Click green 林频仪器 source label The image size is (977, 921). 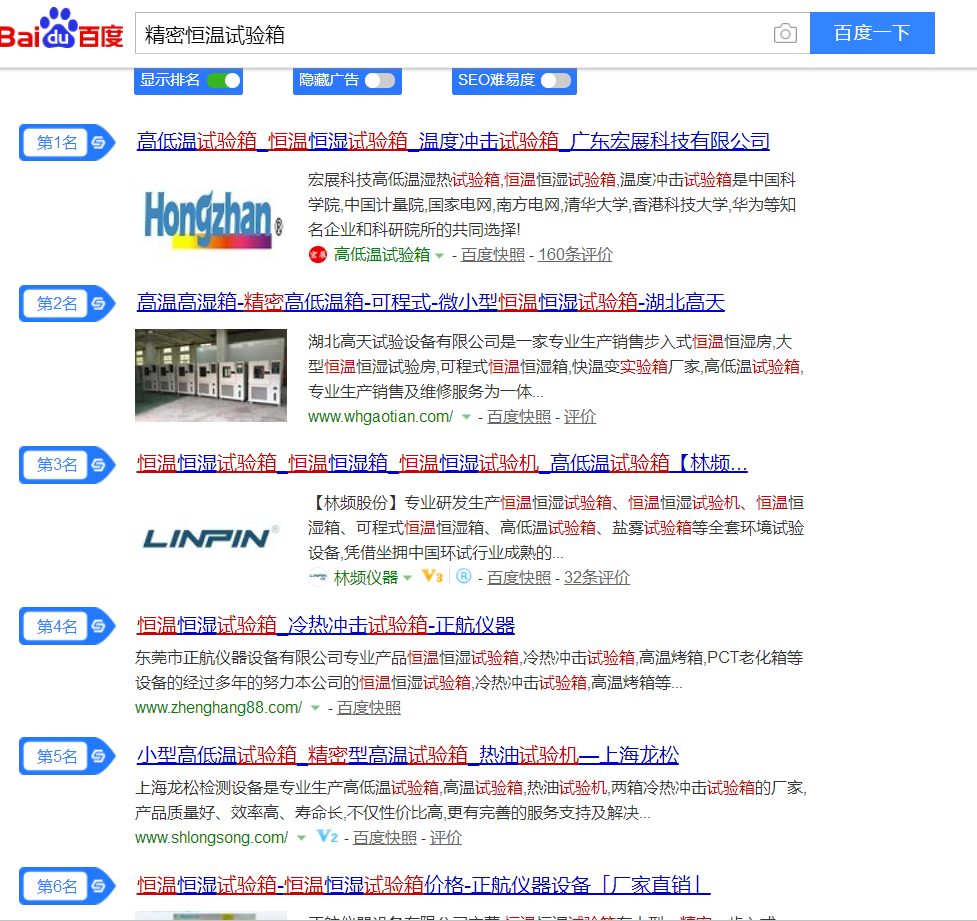[x=366, y=578]
